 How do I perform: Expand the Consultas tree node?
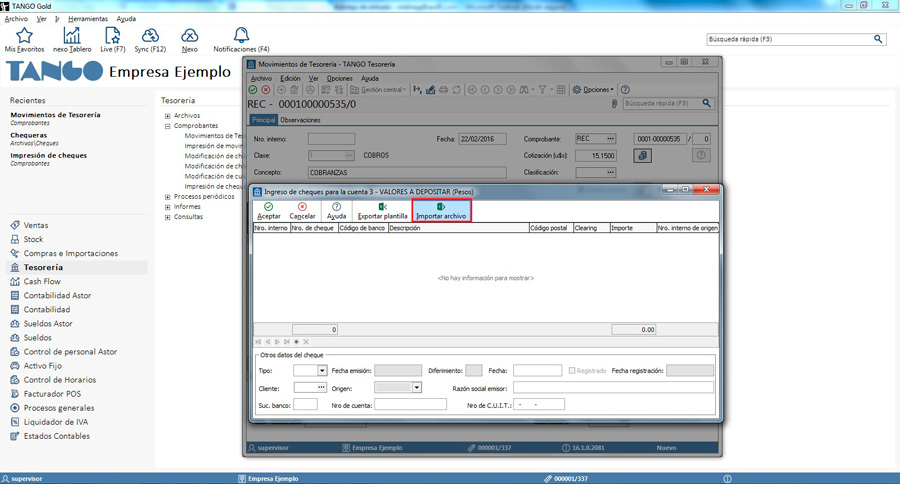tap(168, 218)
